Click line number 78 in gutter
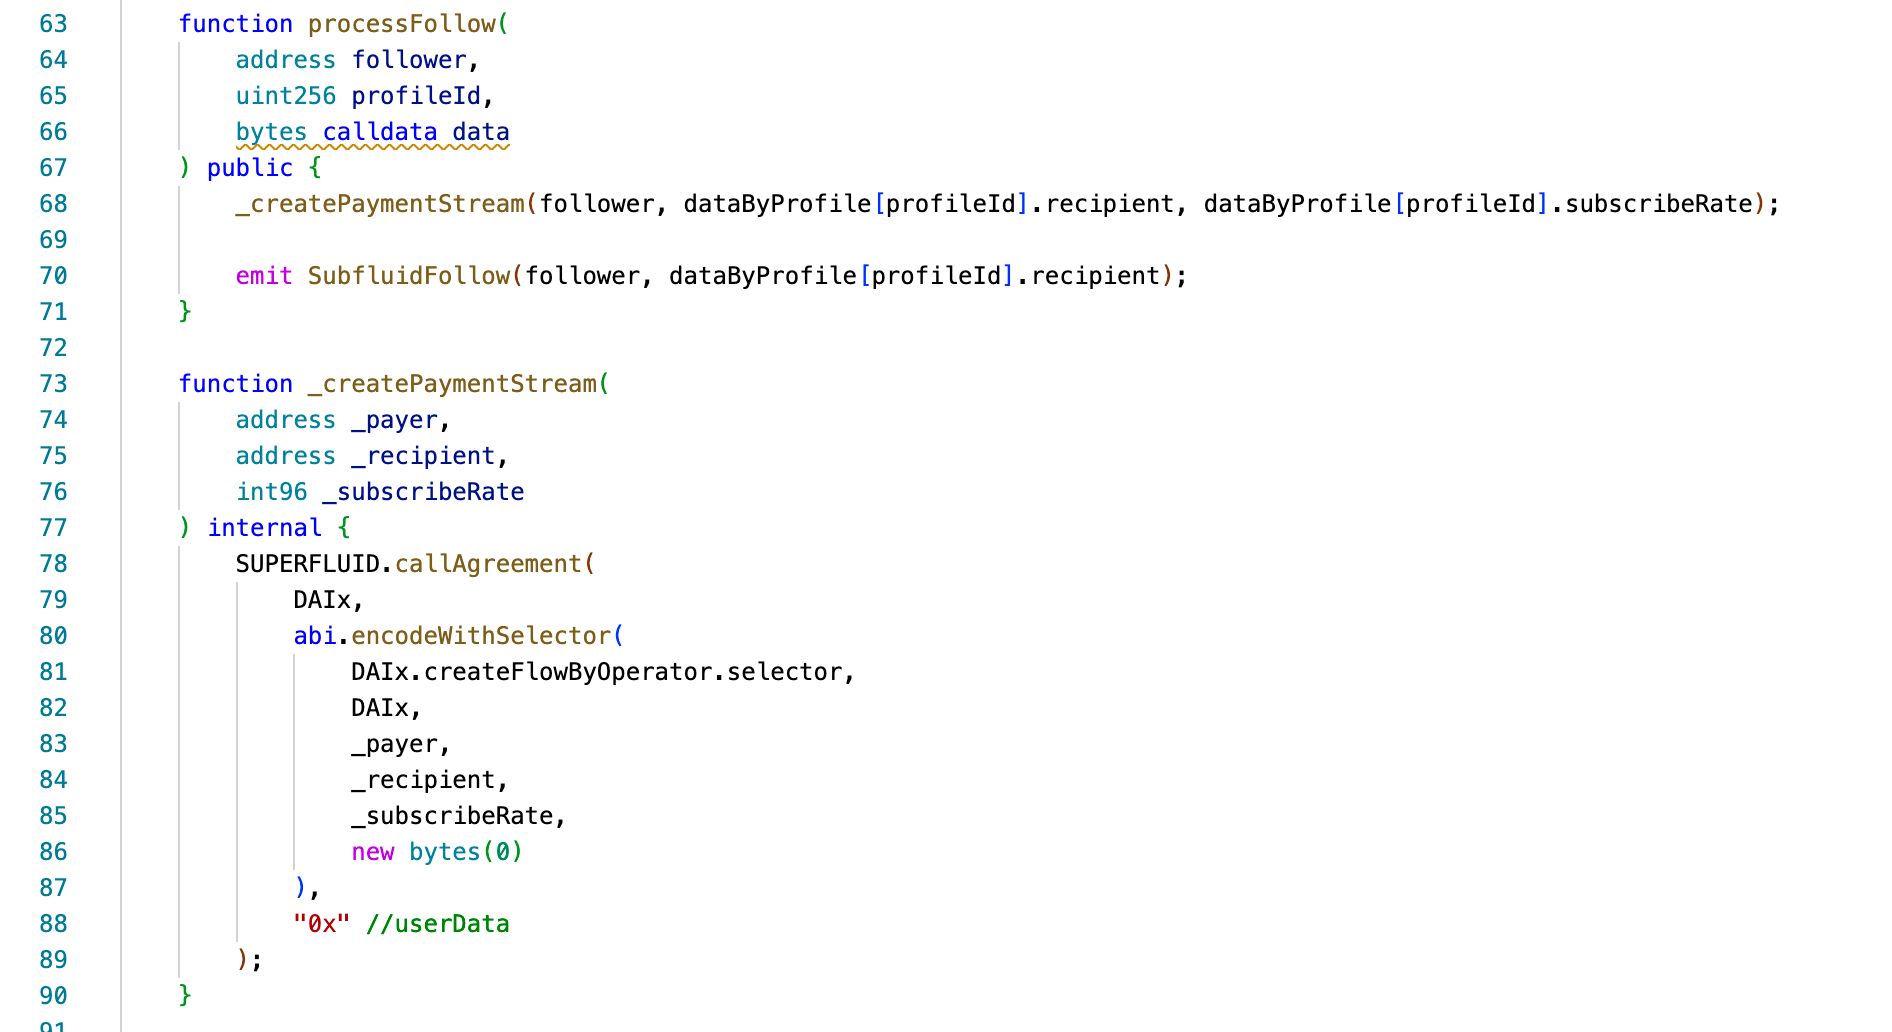Viewport: 1892px width, 1032px height. tap(53, 564)
